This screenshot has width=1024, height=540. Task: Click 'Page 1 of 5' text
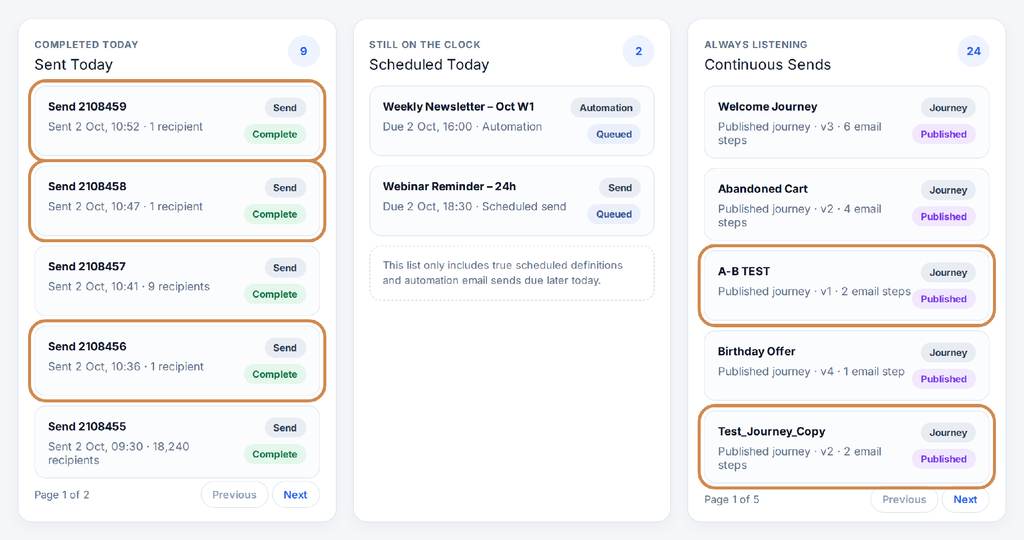click(x=731, y=500)
